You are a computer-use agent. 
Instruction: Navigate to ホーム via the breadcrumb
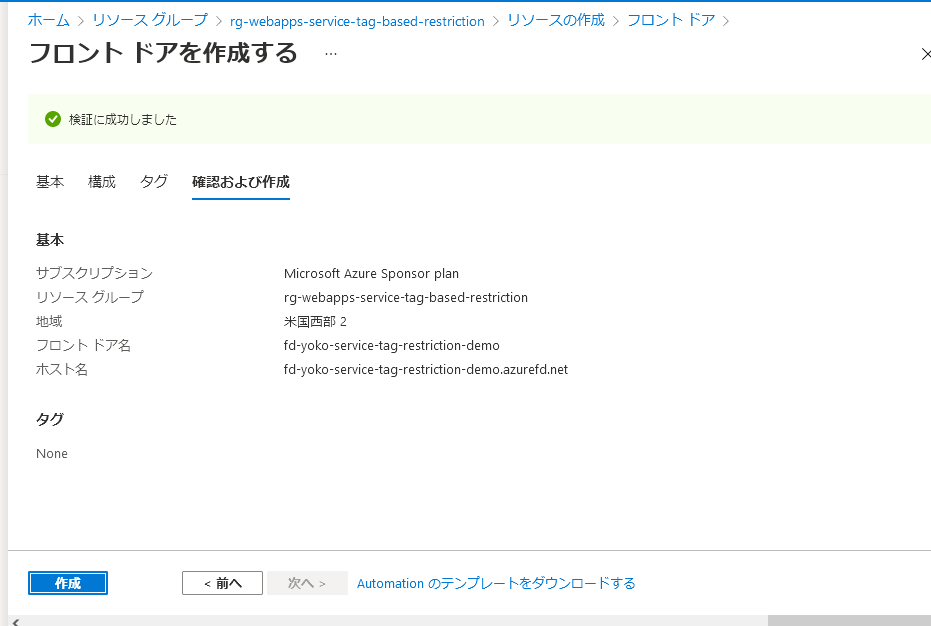pos(48,20)
